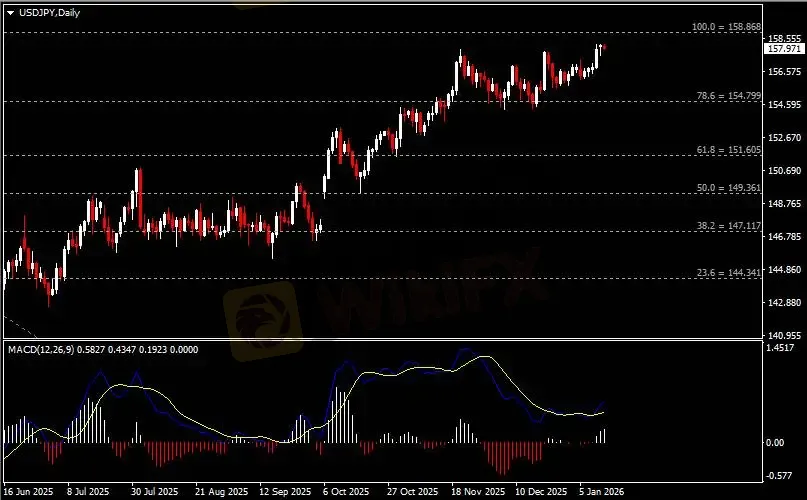Image resolution: width=807 pixels, height=500 pixels.
Task: Select the 16 Jun 2025 date on time axis
Action: click(x=29, y=492)
